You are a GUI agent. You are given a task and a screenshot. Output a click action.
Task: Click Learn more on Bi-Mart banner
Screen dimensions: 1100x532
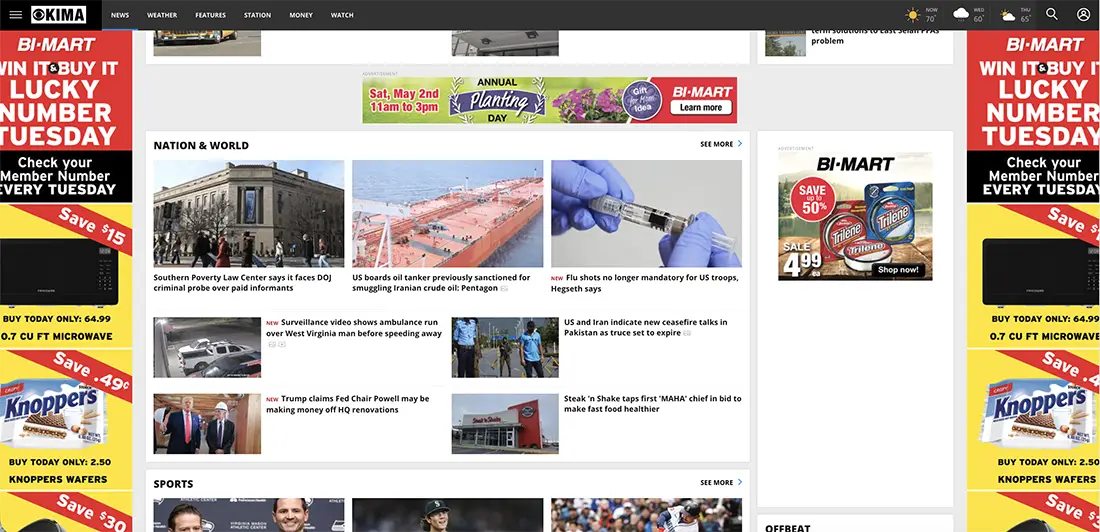(701, 107)
